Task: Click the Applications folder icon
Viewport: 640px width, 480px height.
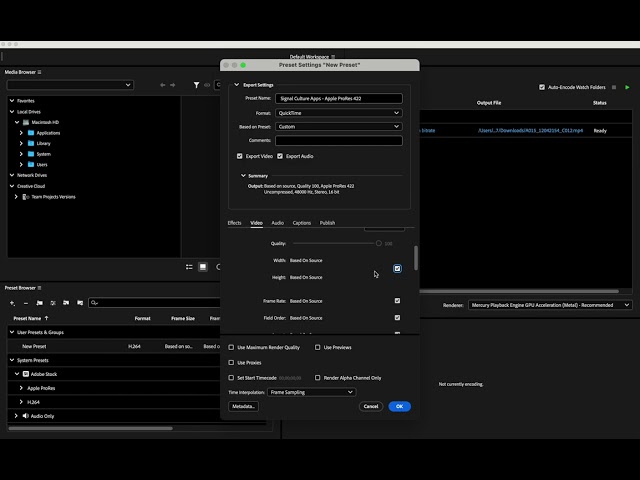Action: pyautogui.click(x=31, y=133)
